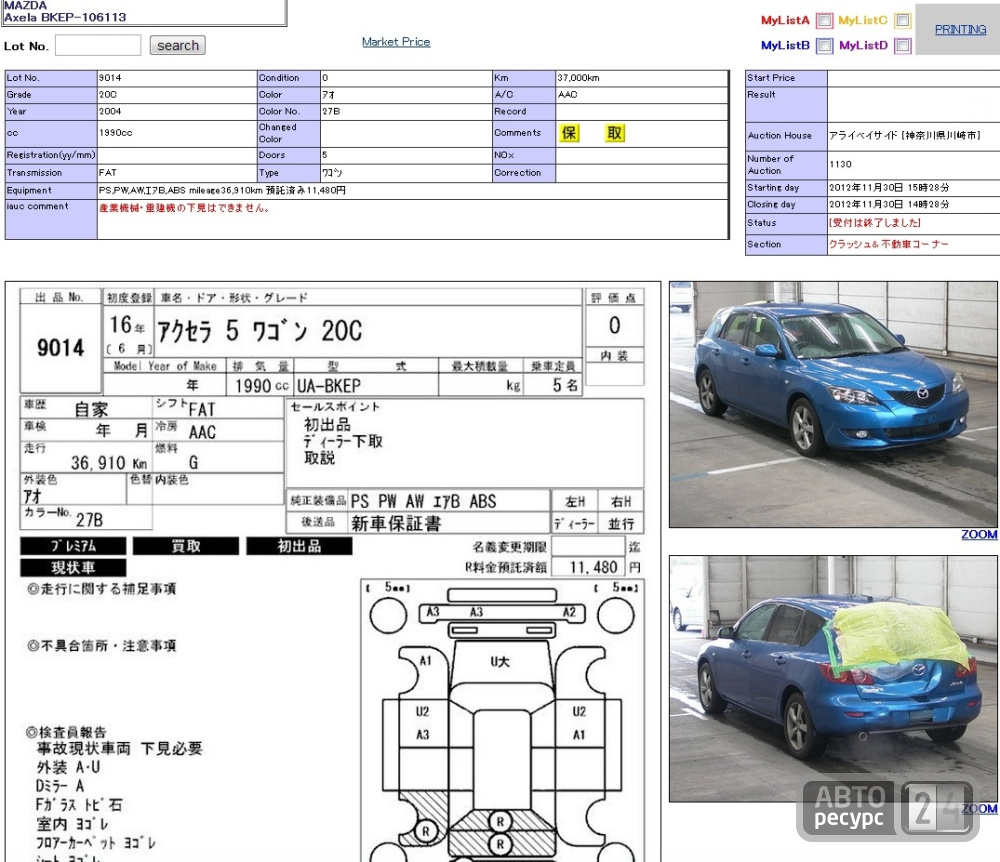Tick the MyListB checkbox
Screen dimensions: 1000x862
[x=824, y=45]
